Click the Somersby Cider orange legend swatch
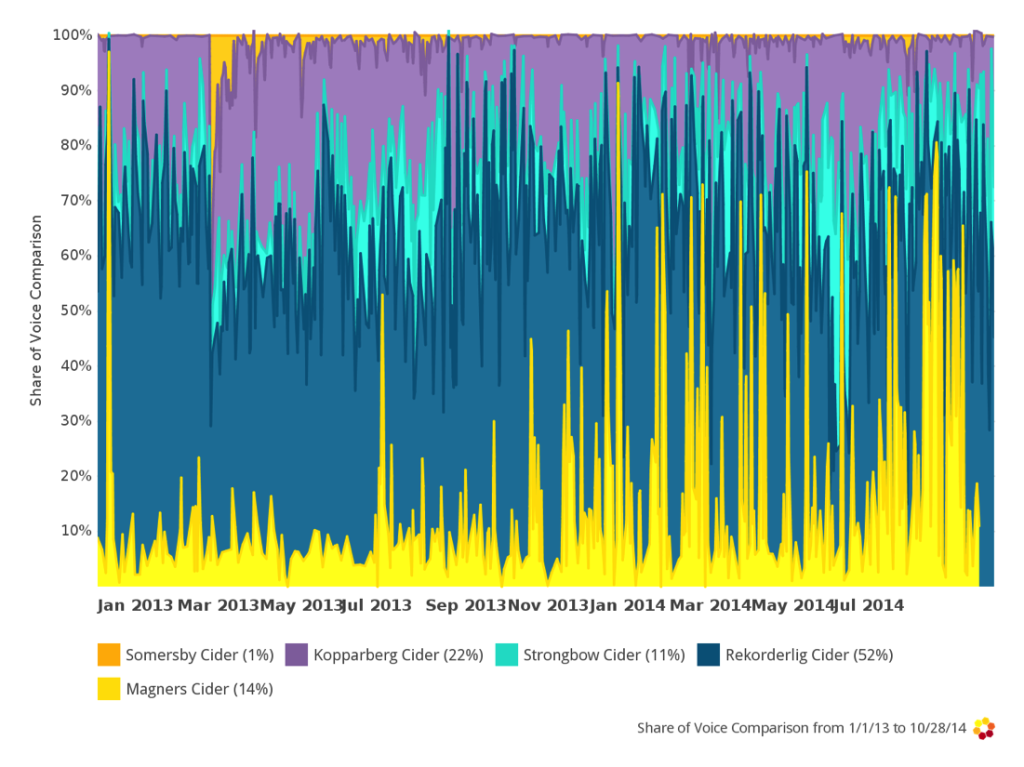 pyautogui.click(x=109, y=655)
